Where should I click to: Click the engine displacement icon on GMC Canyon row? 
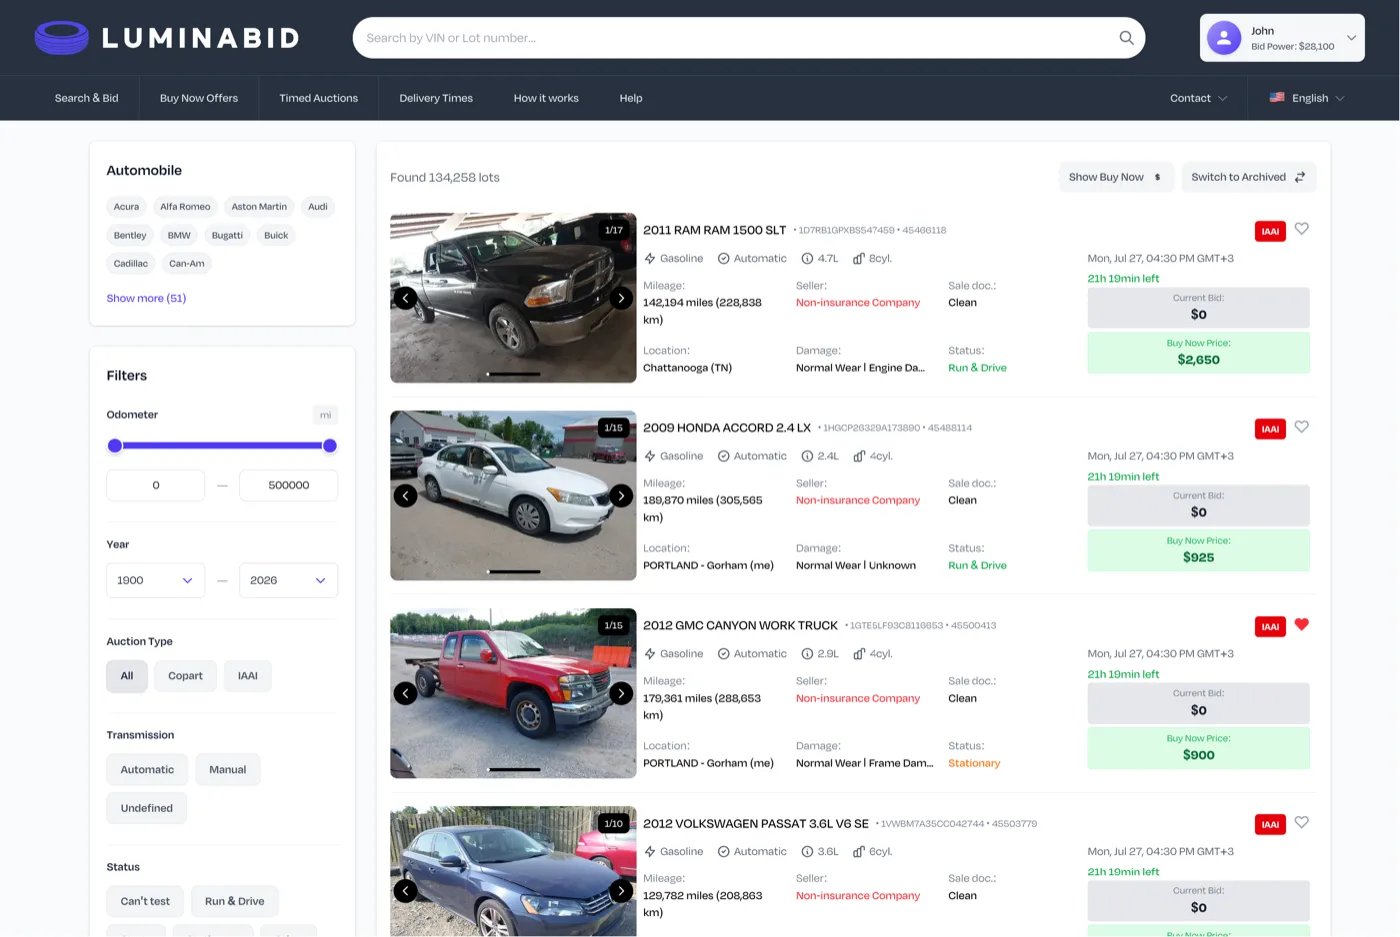807,654
